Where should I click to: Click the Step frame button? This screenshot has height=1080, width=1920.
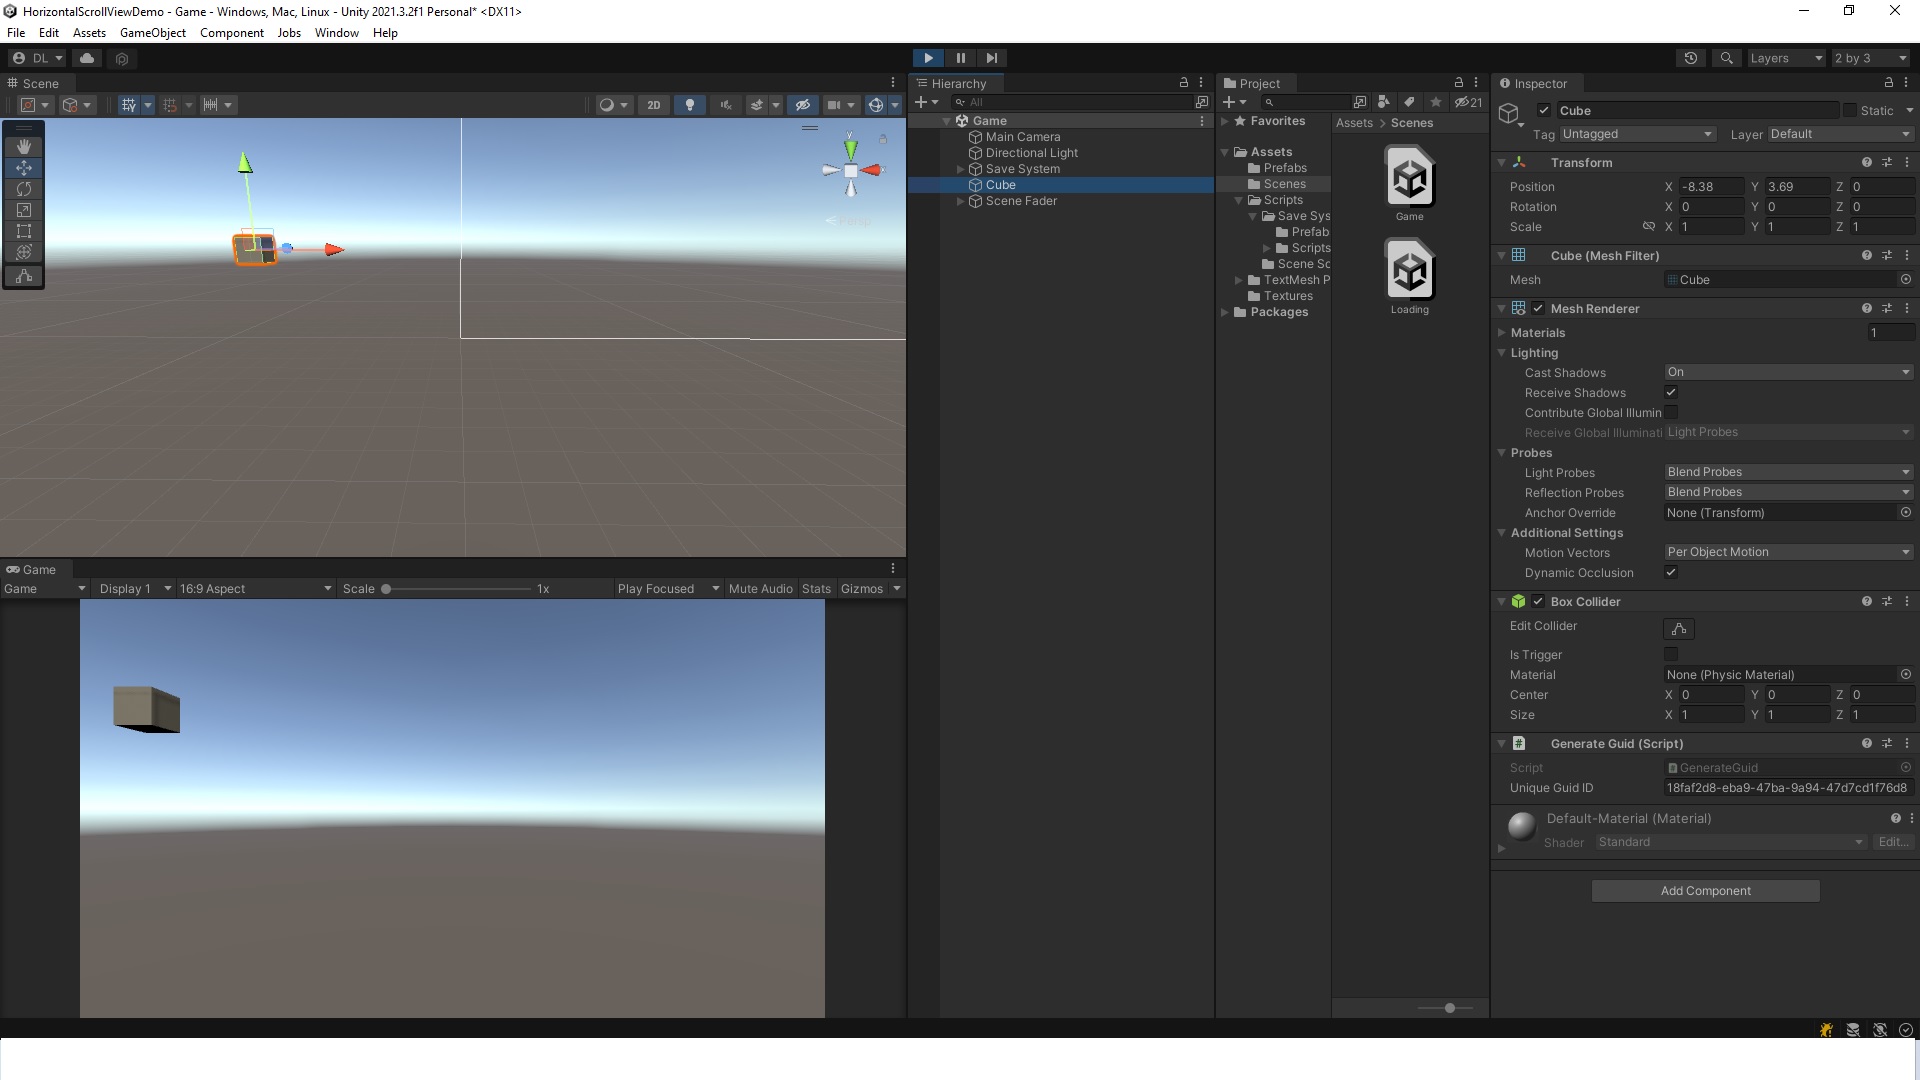(991, 58)
